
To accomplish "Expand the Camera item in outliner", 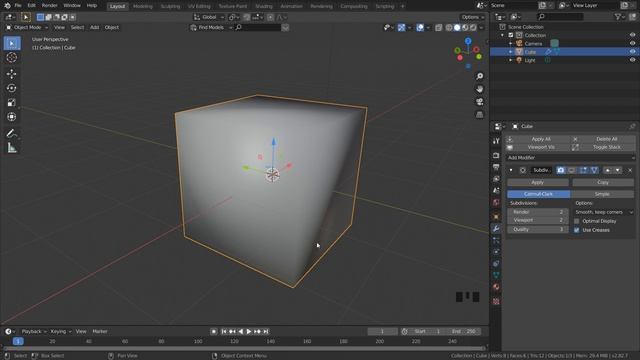I will pos(510,44).
